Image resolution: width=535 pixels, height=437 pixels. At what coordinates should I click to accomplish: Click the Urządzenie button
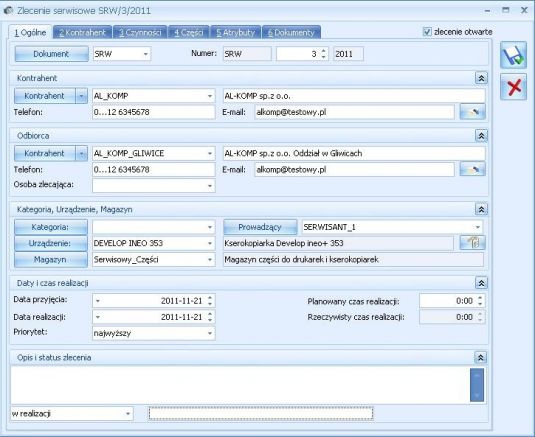click(50, 243)
